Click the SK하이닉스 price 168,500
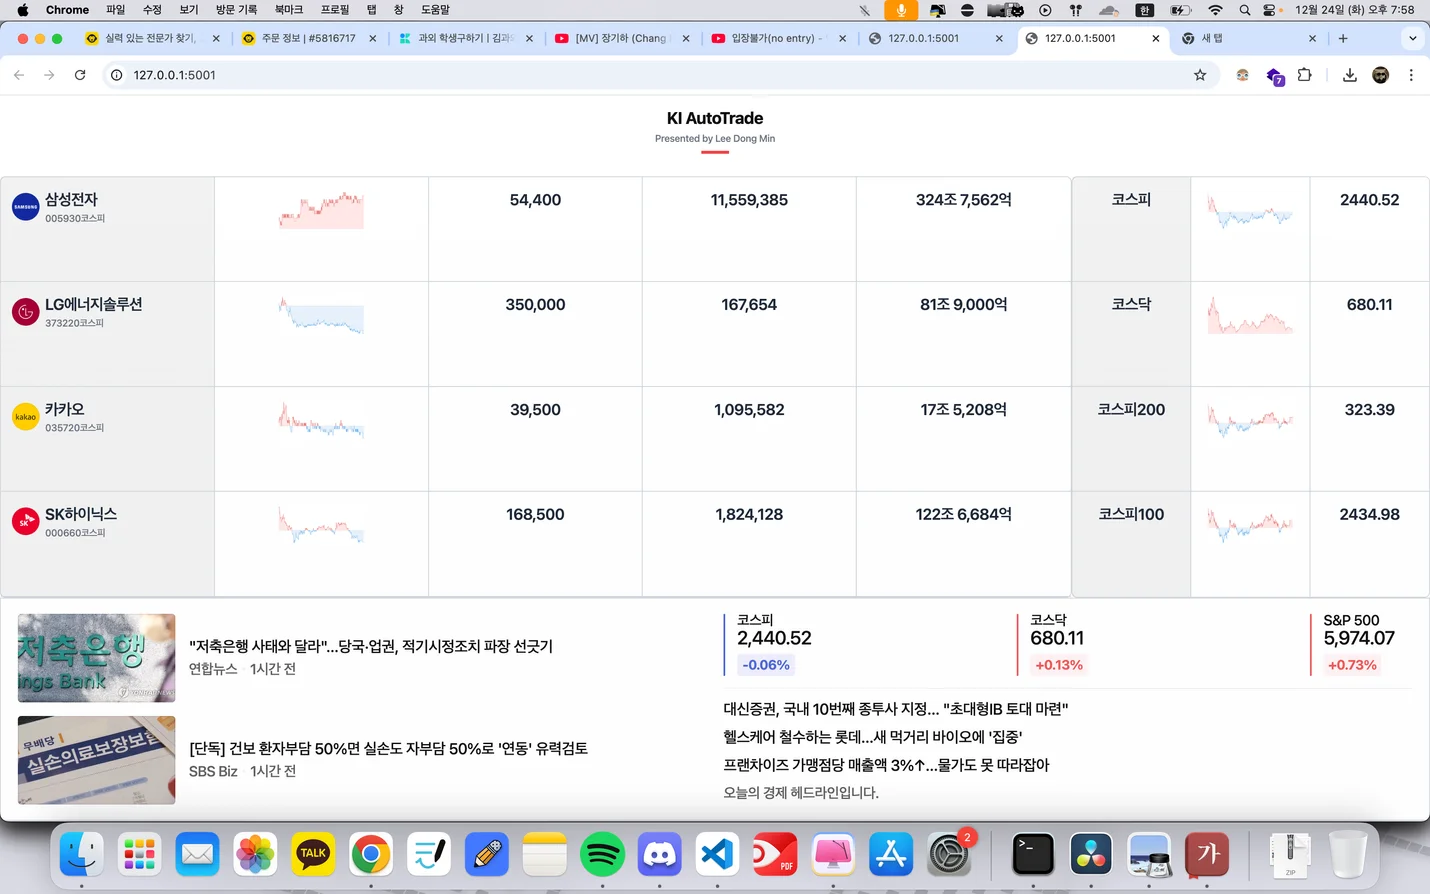The height and width of the screenshot is (894, 1430). tap(535, 514)
